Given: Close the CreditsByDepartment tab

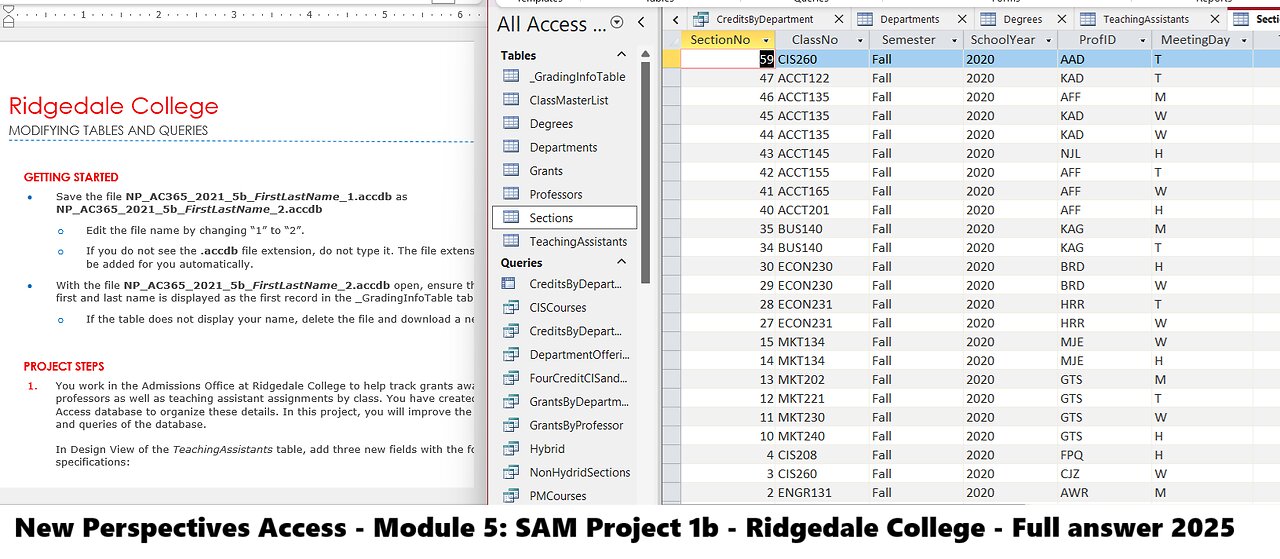Looking at the screenshot, I should 838,19.
